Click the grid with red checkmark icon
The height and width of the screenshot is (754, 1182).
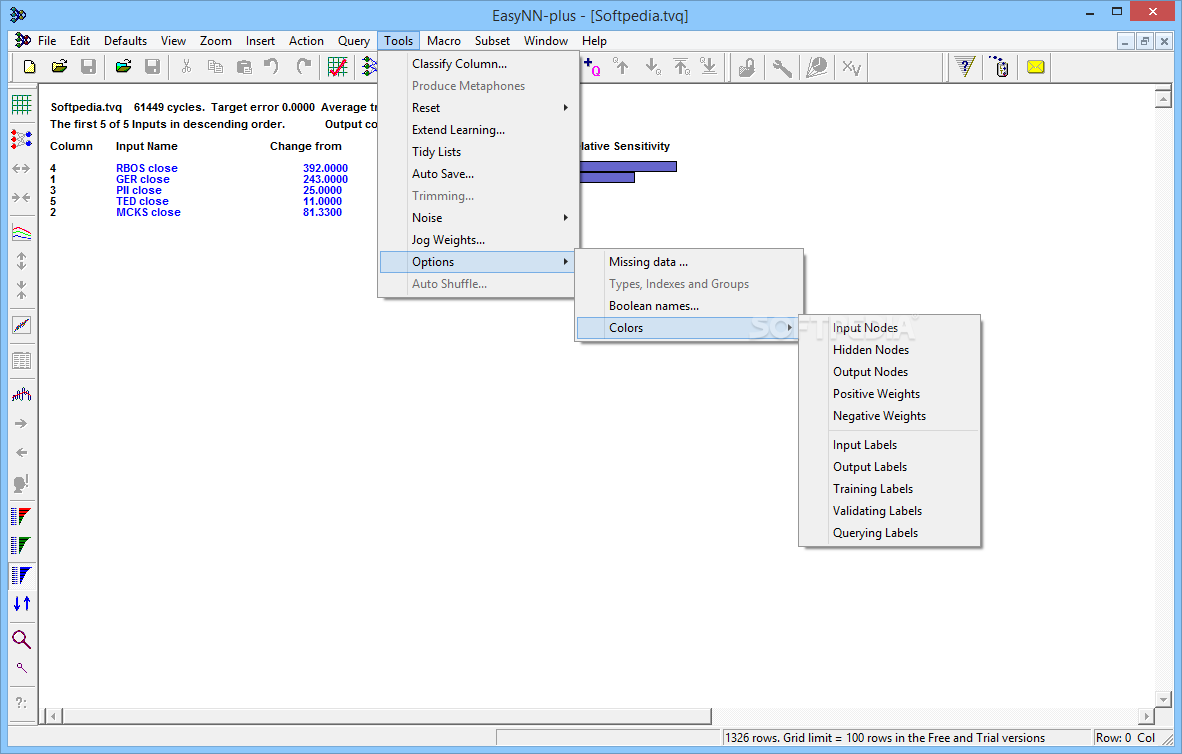click(337, 67)
